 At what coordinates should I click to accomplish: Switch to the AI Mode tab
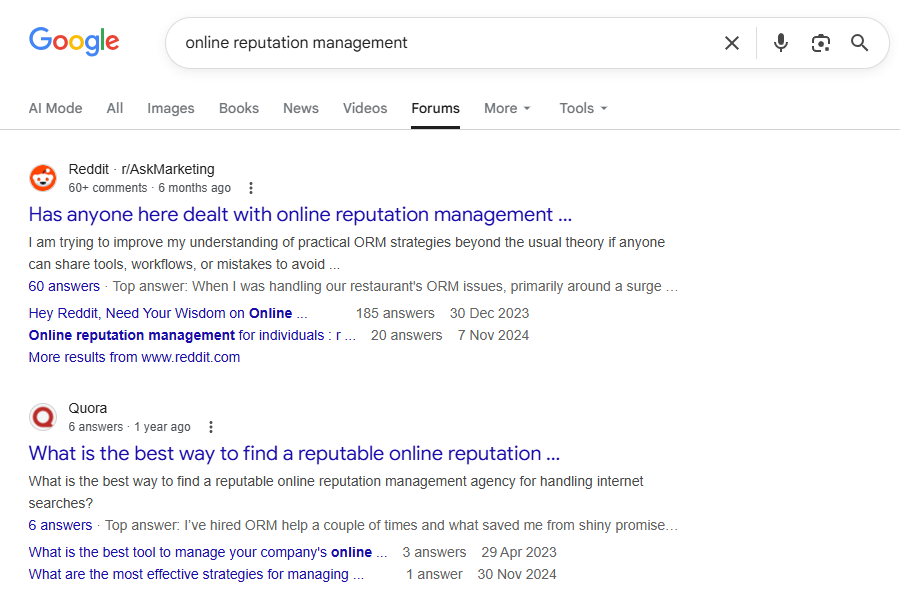56,108
